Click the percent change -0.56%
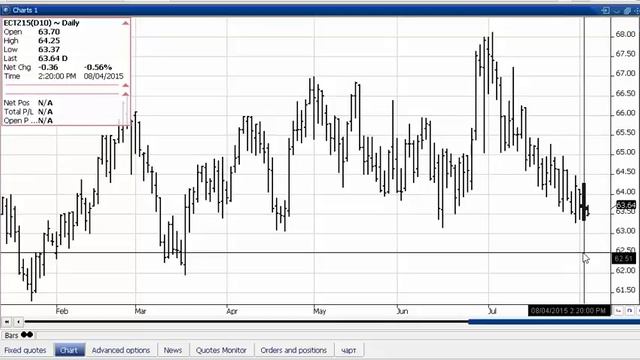The image size is (640, 360). pyautogui.click(x=98, y=67)
